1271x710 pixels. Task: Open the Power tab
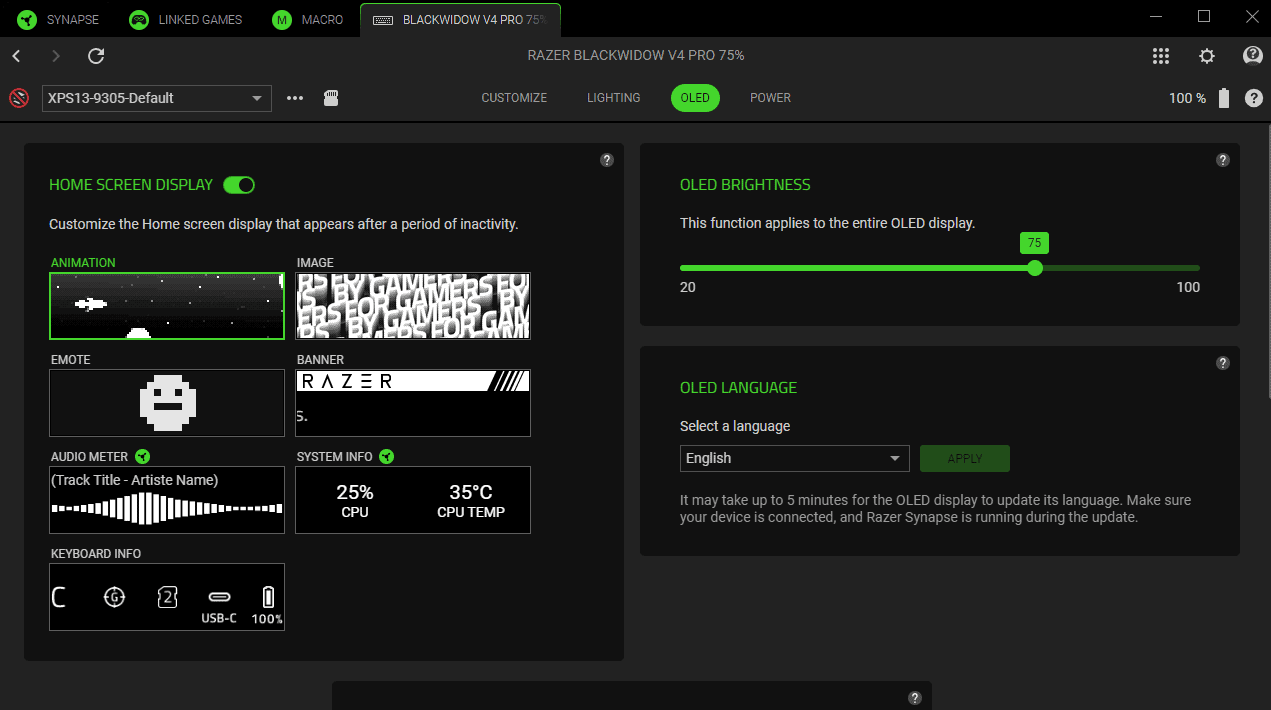click(x=770, y=98)
